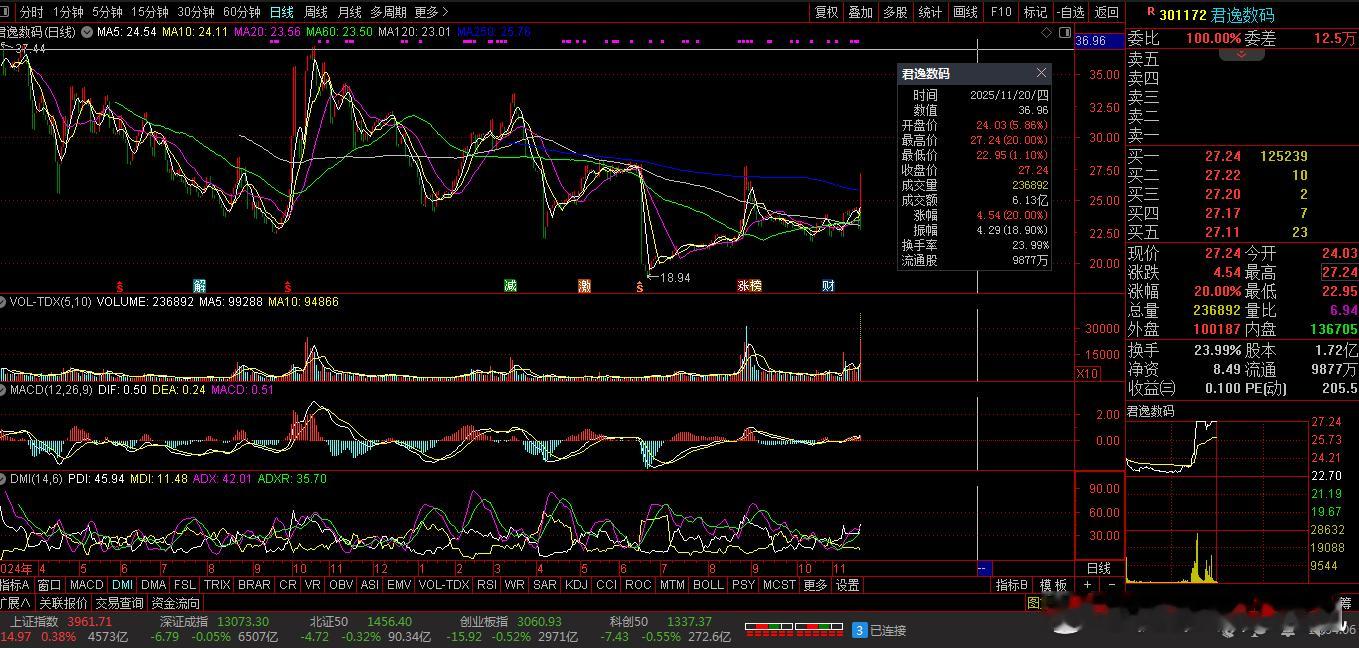
Task: Click the 减 event icon on chart
Action: point(510,286)
